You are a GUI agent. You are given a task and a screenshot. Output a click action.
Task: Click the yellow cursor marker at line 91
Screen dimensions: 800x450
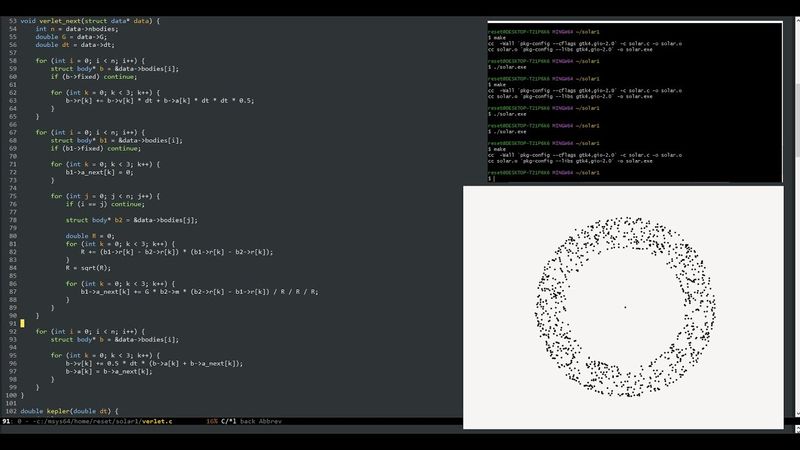(x=22, y=323)
